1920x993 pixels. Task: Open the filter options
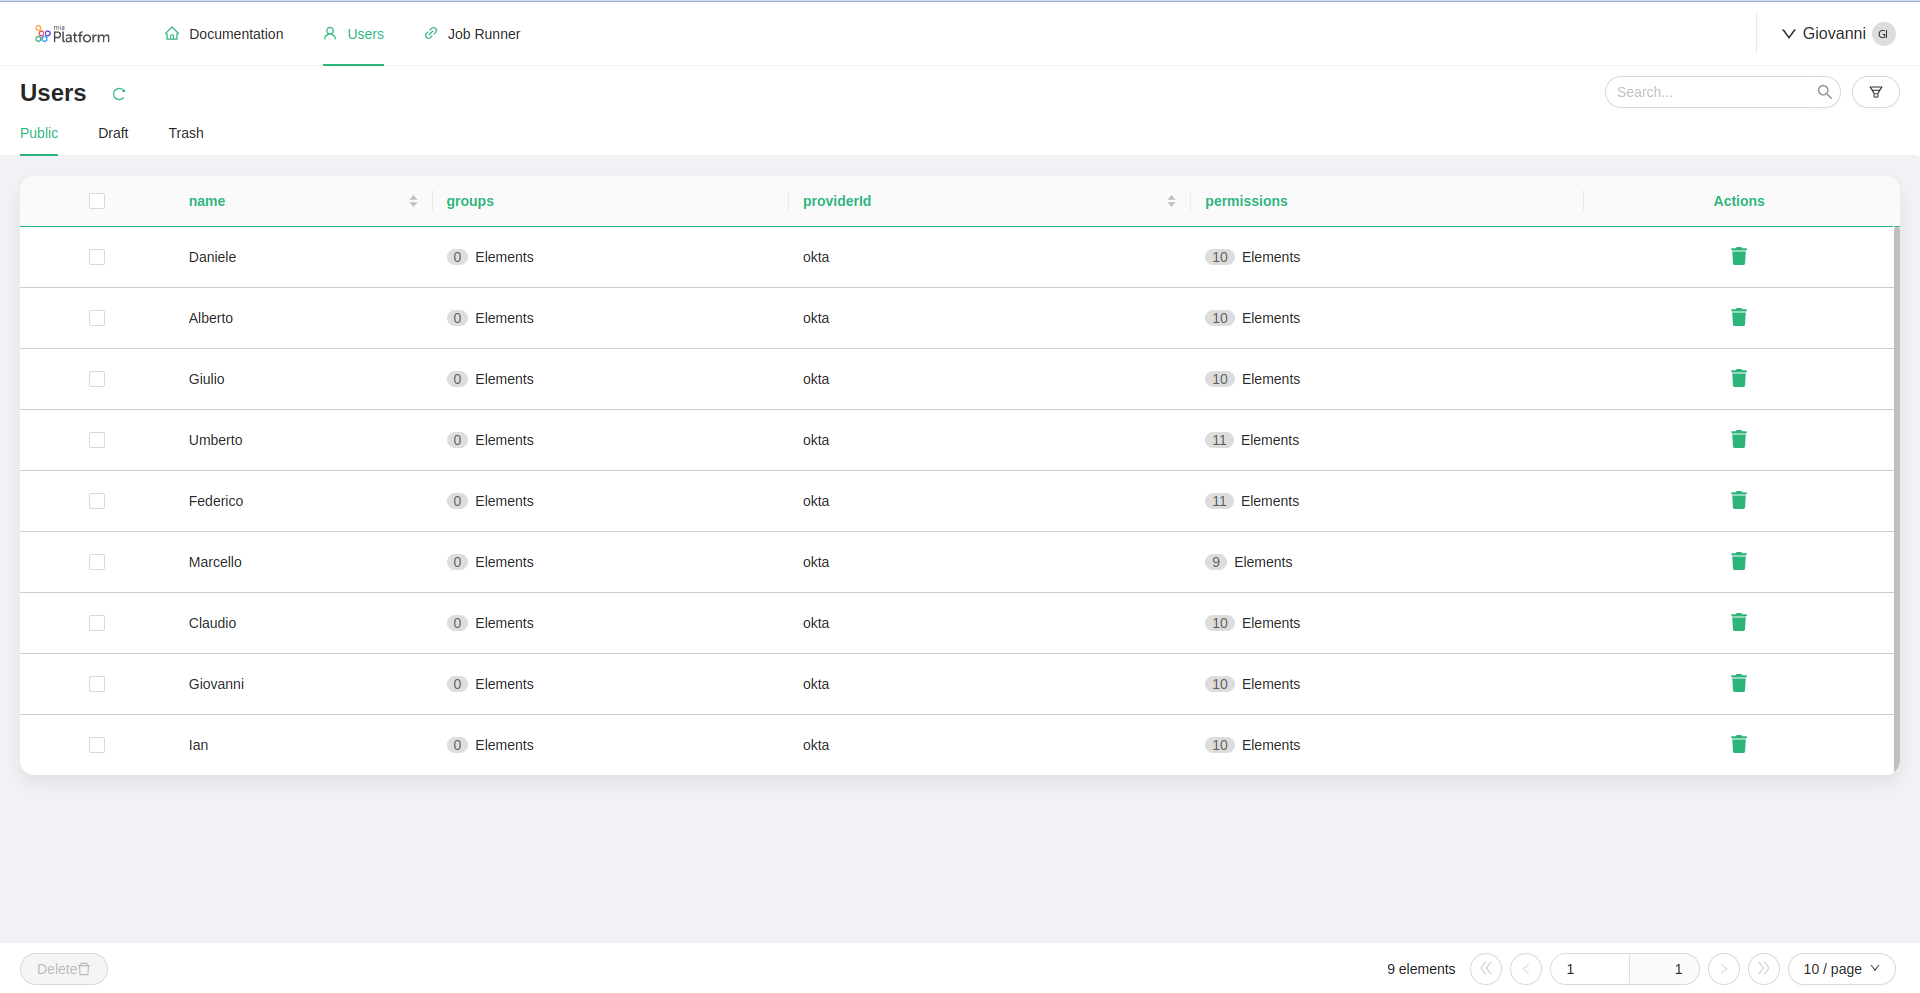(1877, 91)
